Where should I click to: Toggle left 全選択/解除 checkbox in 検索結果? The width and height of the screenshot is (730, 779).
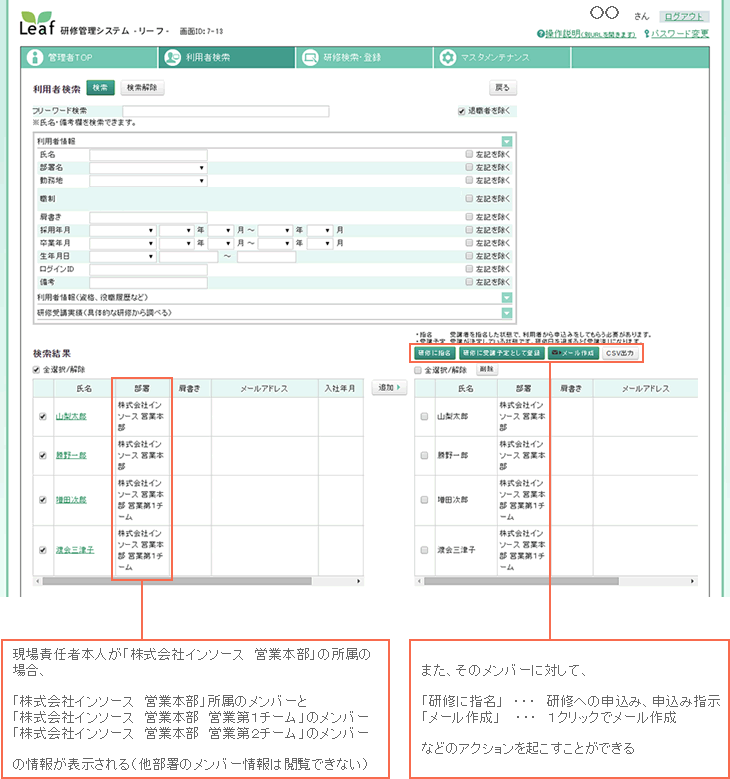click(x=36, y=370)
